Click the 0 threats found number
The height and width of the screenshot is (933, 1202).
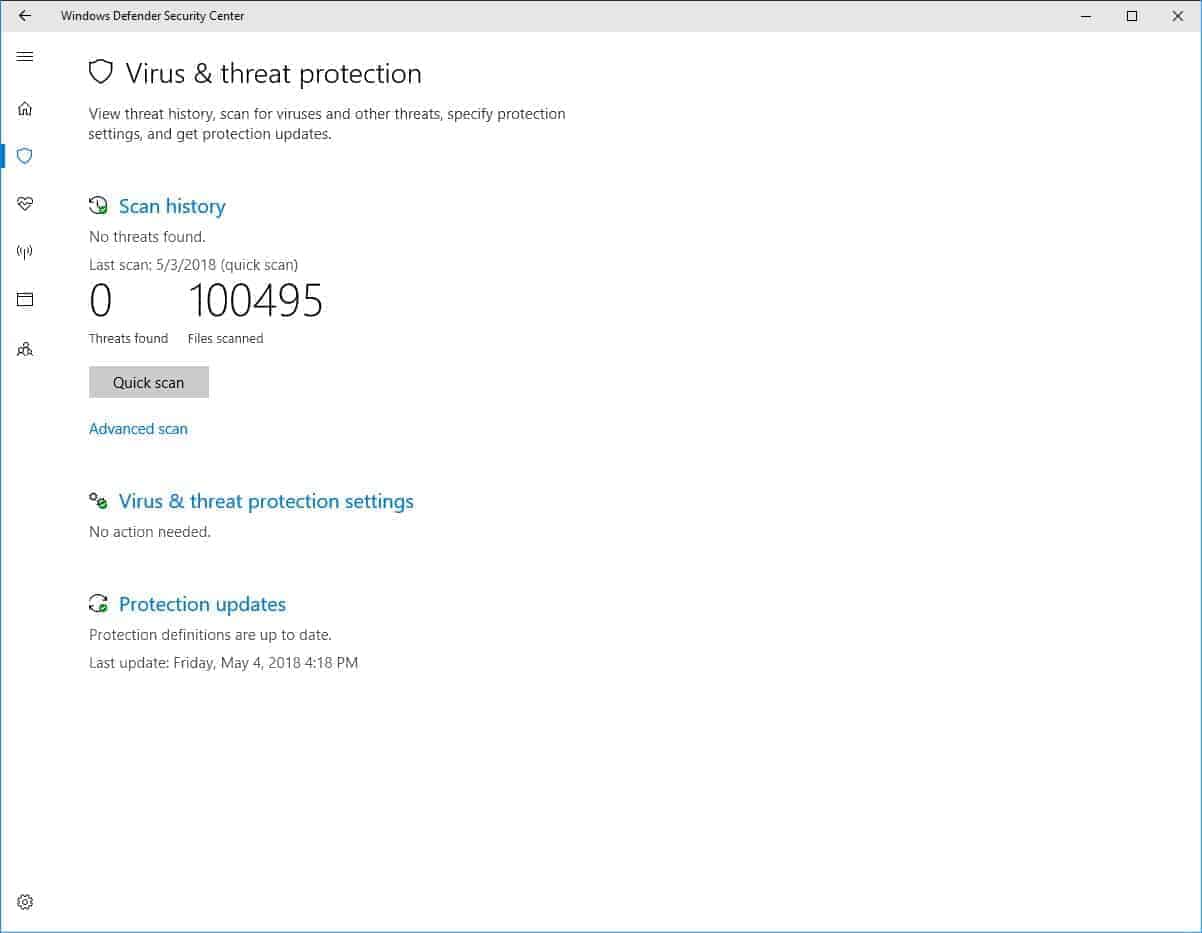point(101,301)
